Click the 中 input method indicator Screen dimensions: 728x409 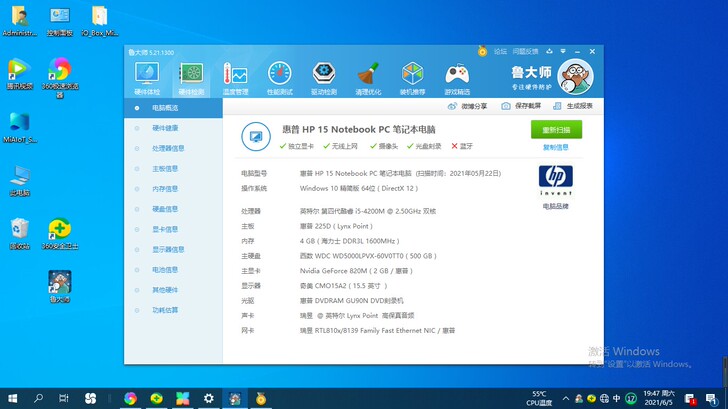click(x=617, y=398)
